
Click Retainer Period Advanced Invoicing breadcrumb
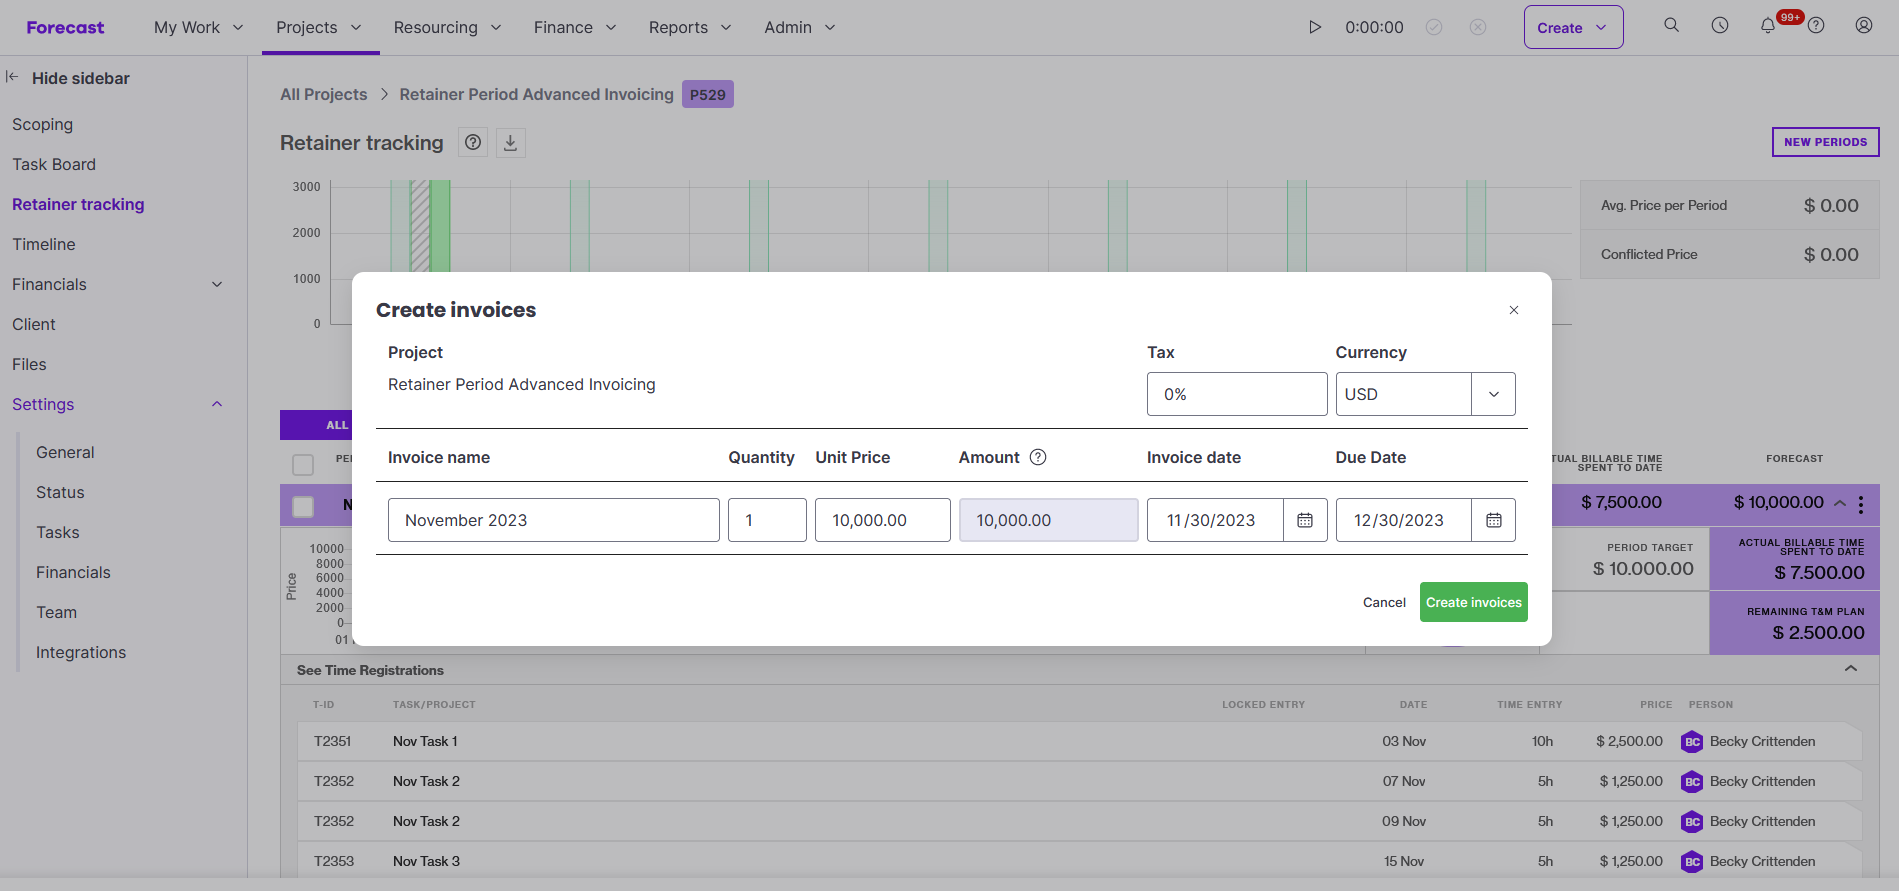[537, 94]
